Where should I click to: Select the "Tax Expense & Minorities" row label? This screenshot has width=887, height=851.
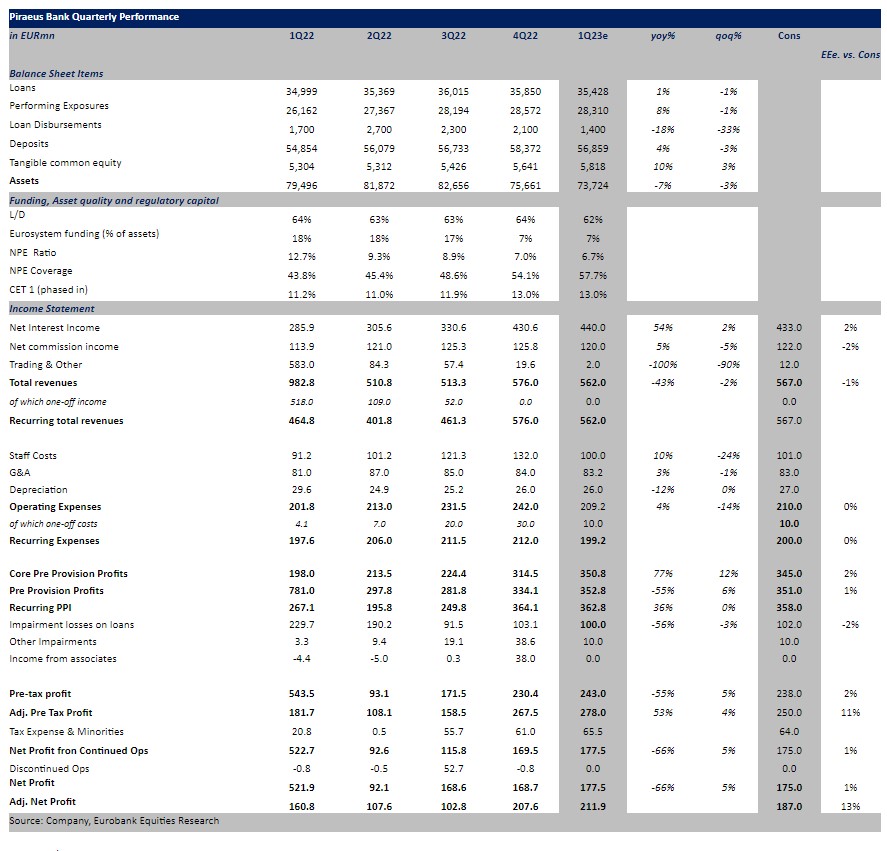(66, 732)
